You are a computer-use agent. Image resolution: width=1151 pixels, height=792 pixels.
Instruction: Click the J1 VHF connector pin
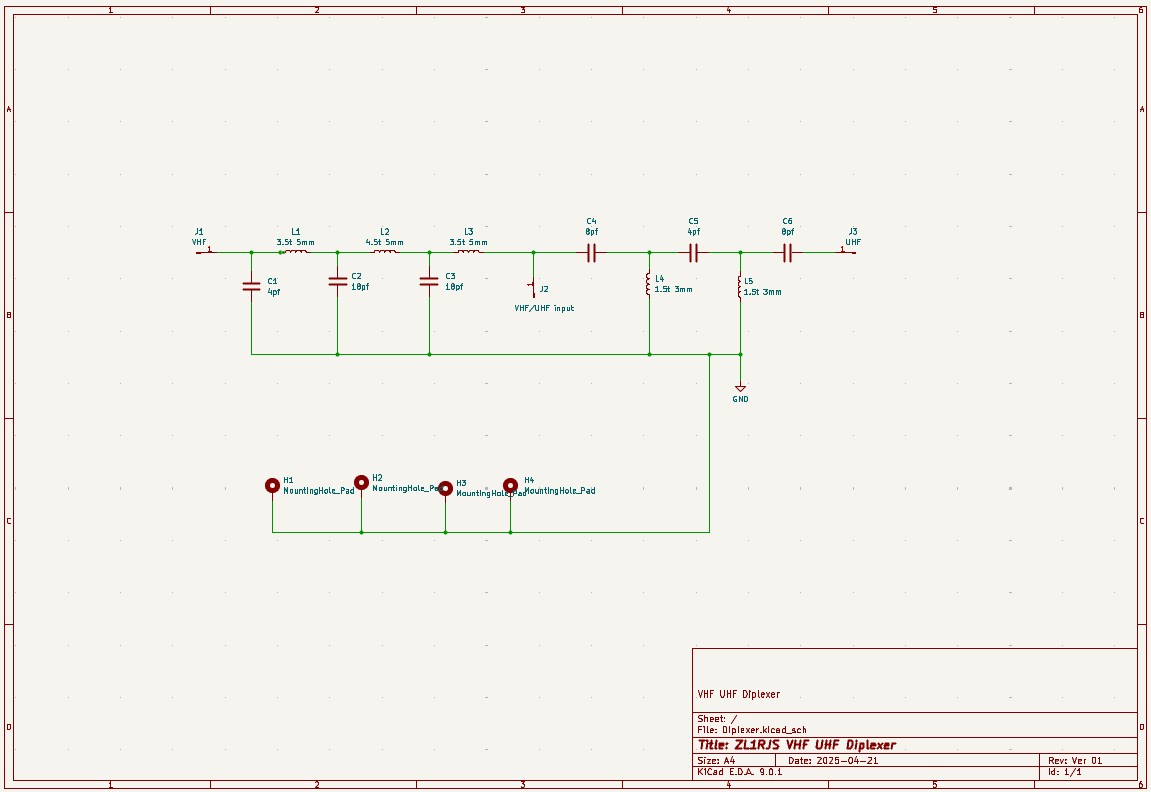point(204,252)
